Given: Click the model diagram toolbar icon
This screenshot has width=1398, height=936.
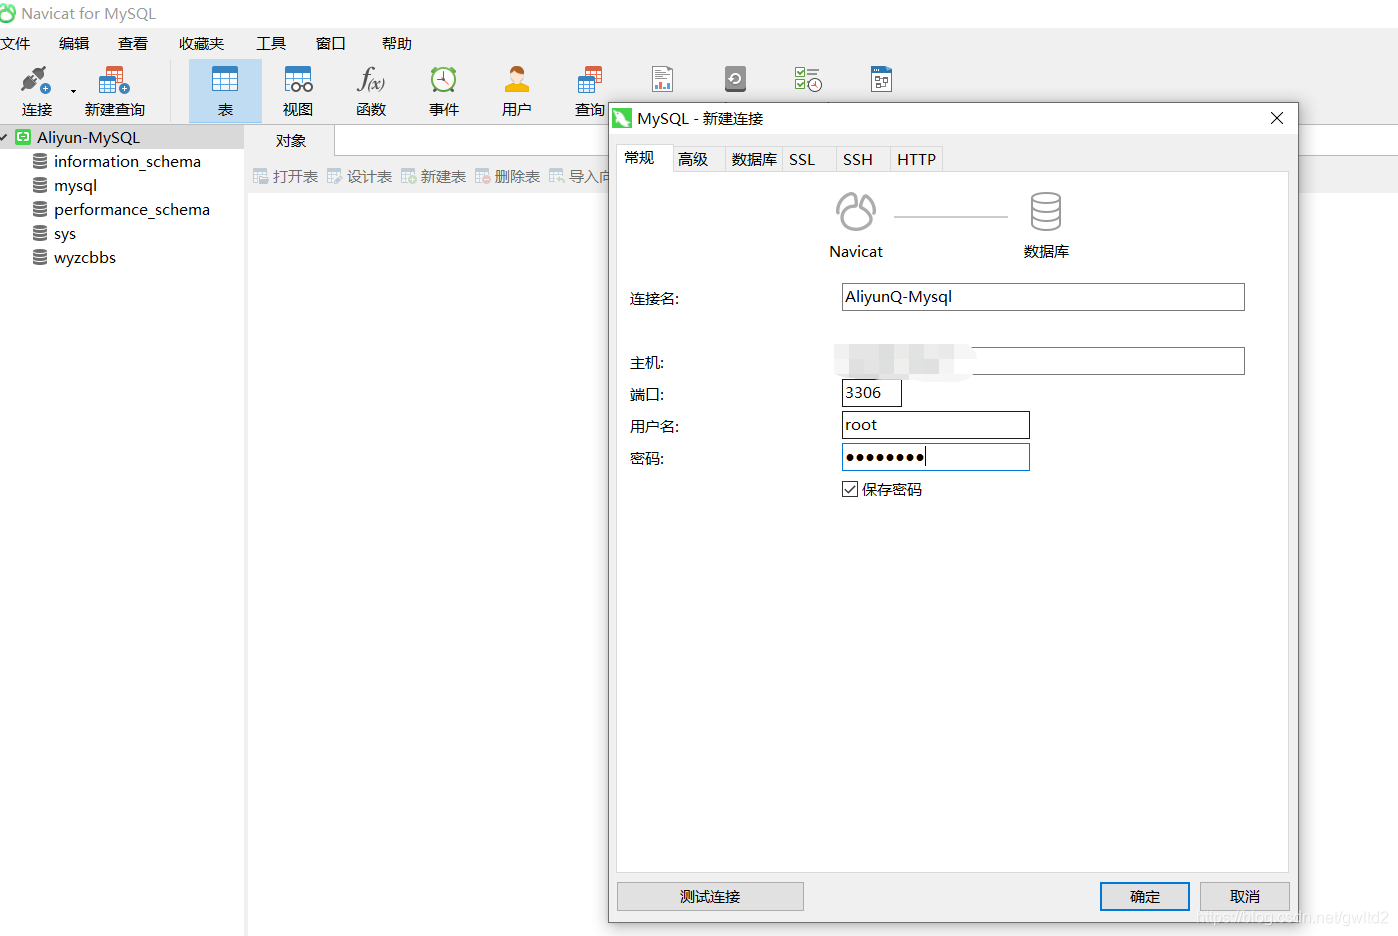Looking at the screenshot, I should tap(881, 79).
